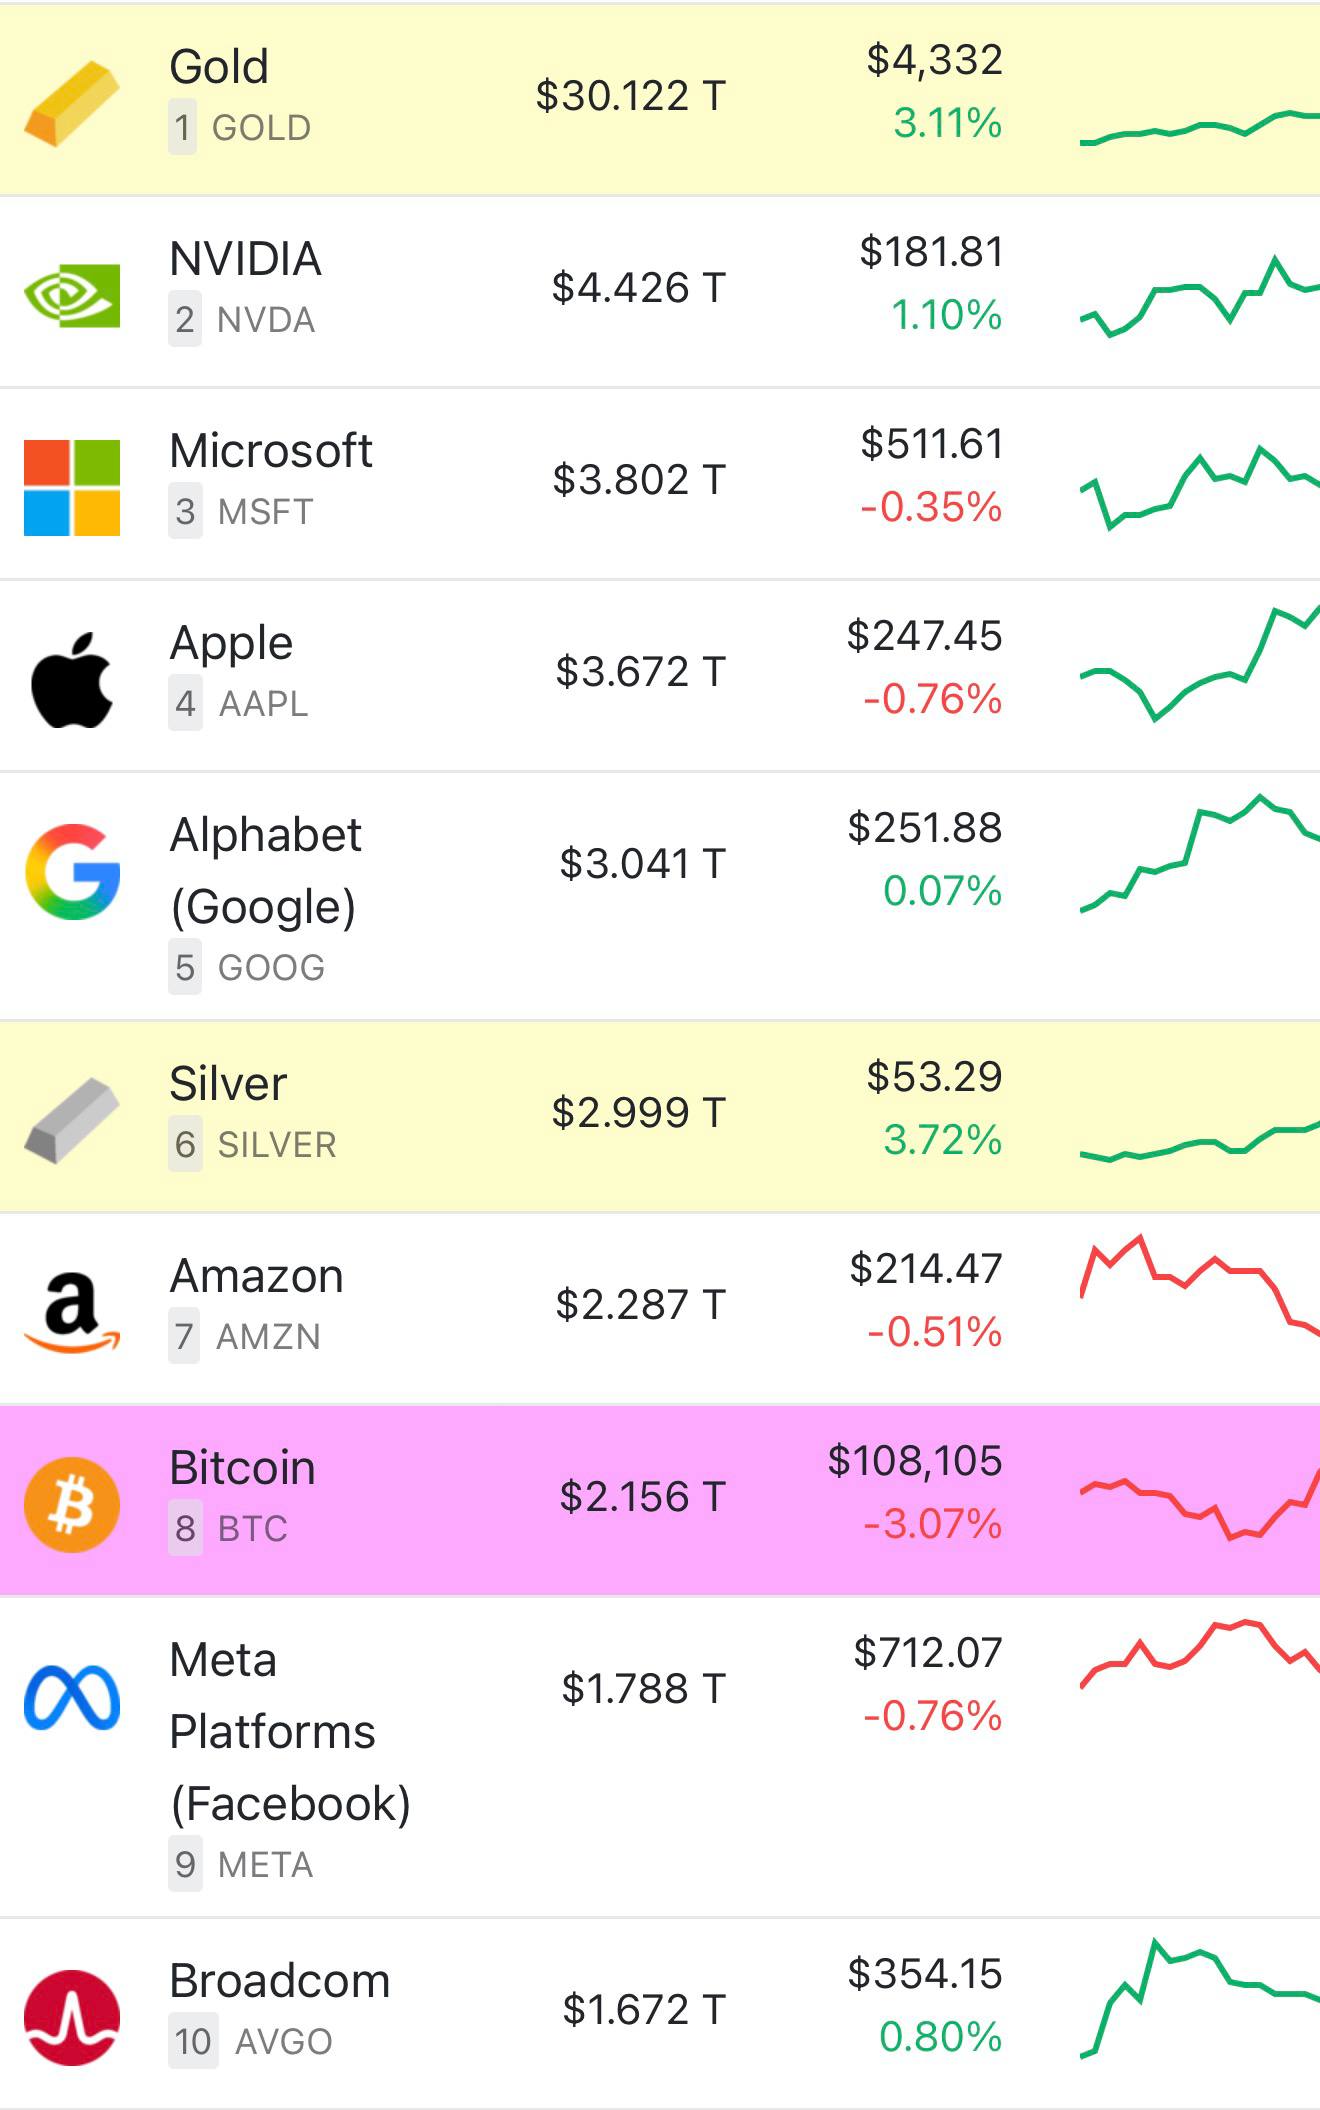Viewport: 1320px width, 2110px height.
Task: Select the Microsoft four-square logo
Action: click(72, 487)
